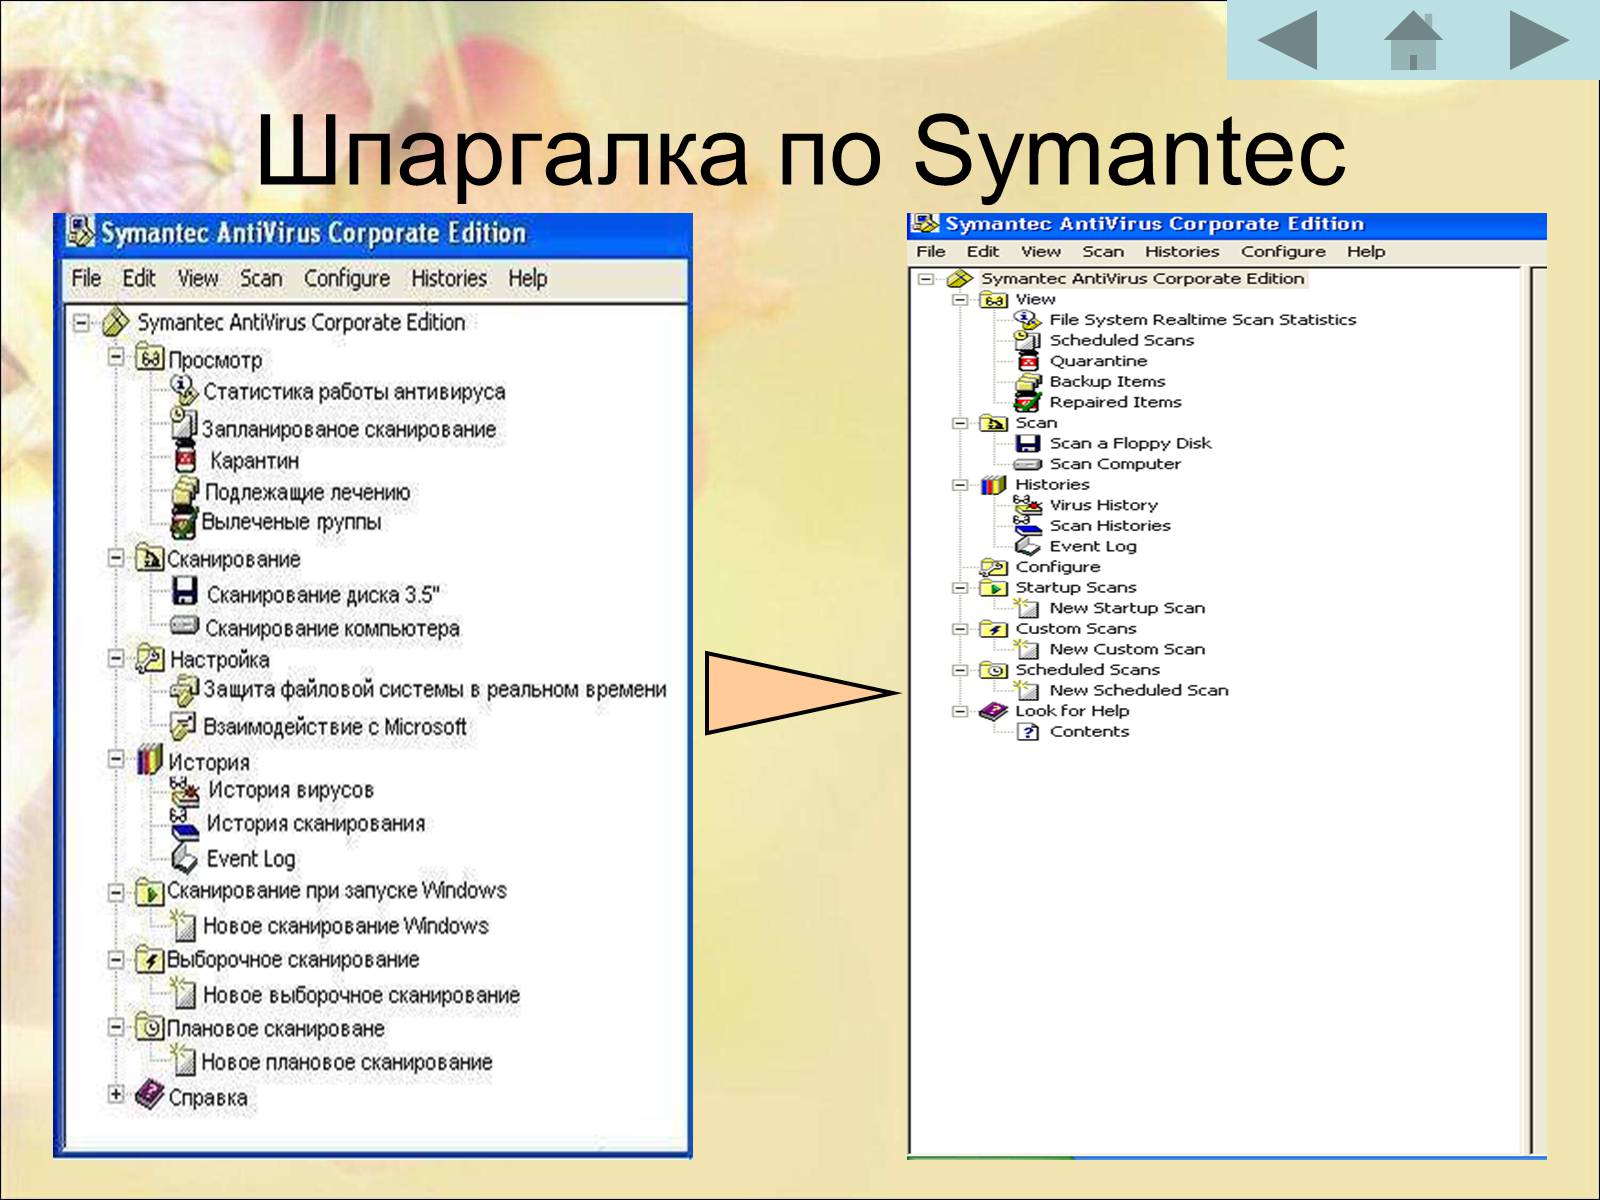
Task: Click the floppy icon for Сканирование диска 3.5"
Action: click(185, 592)
